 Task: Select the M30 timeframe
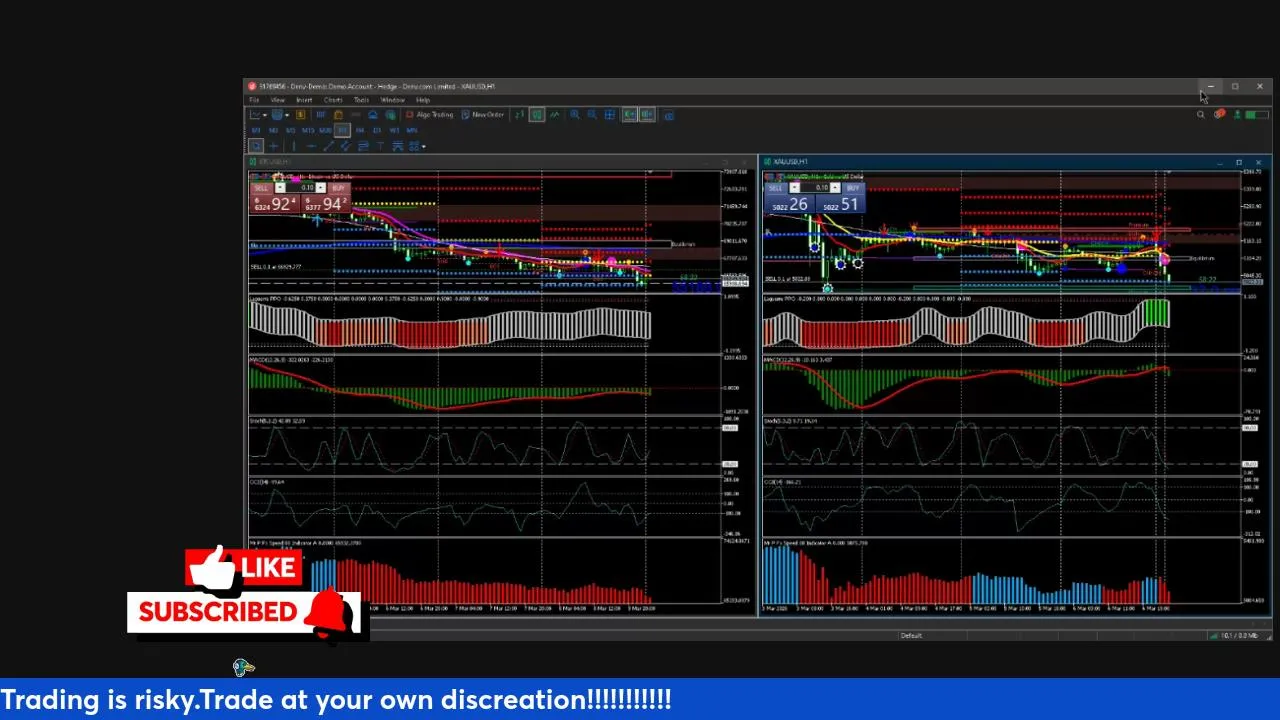point(326,130)
